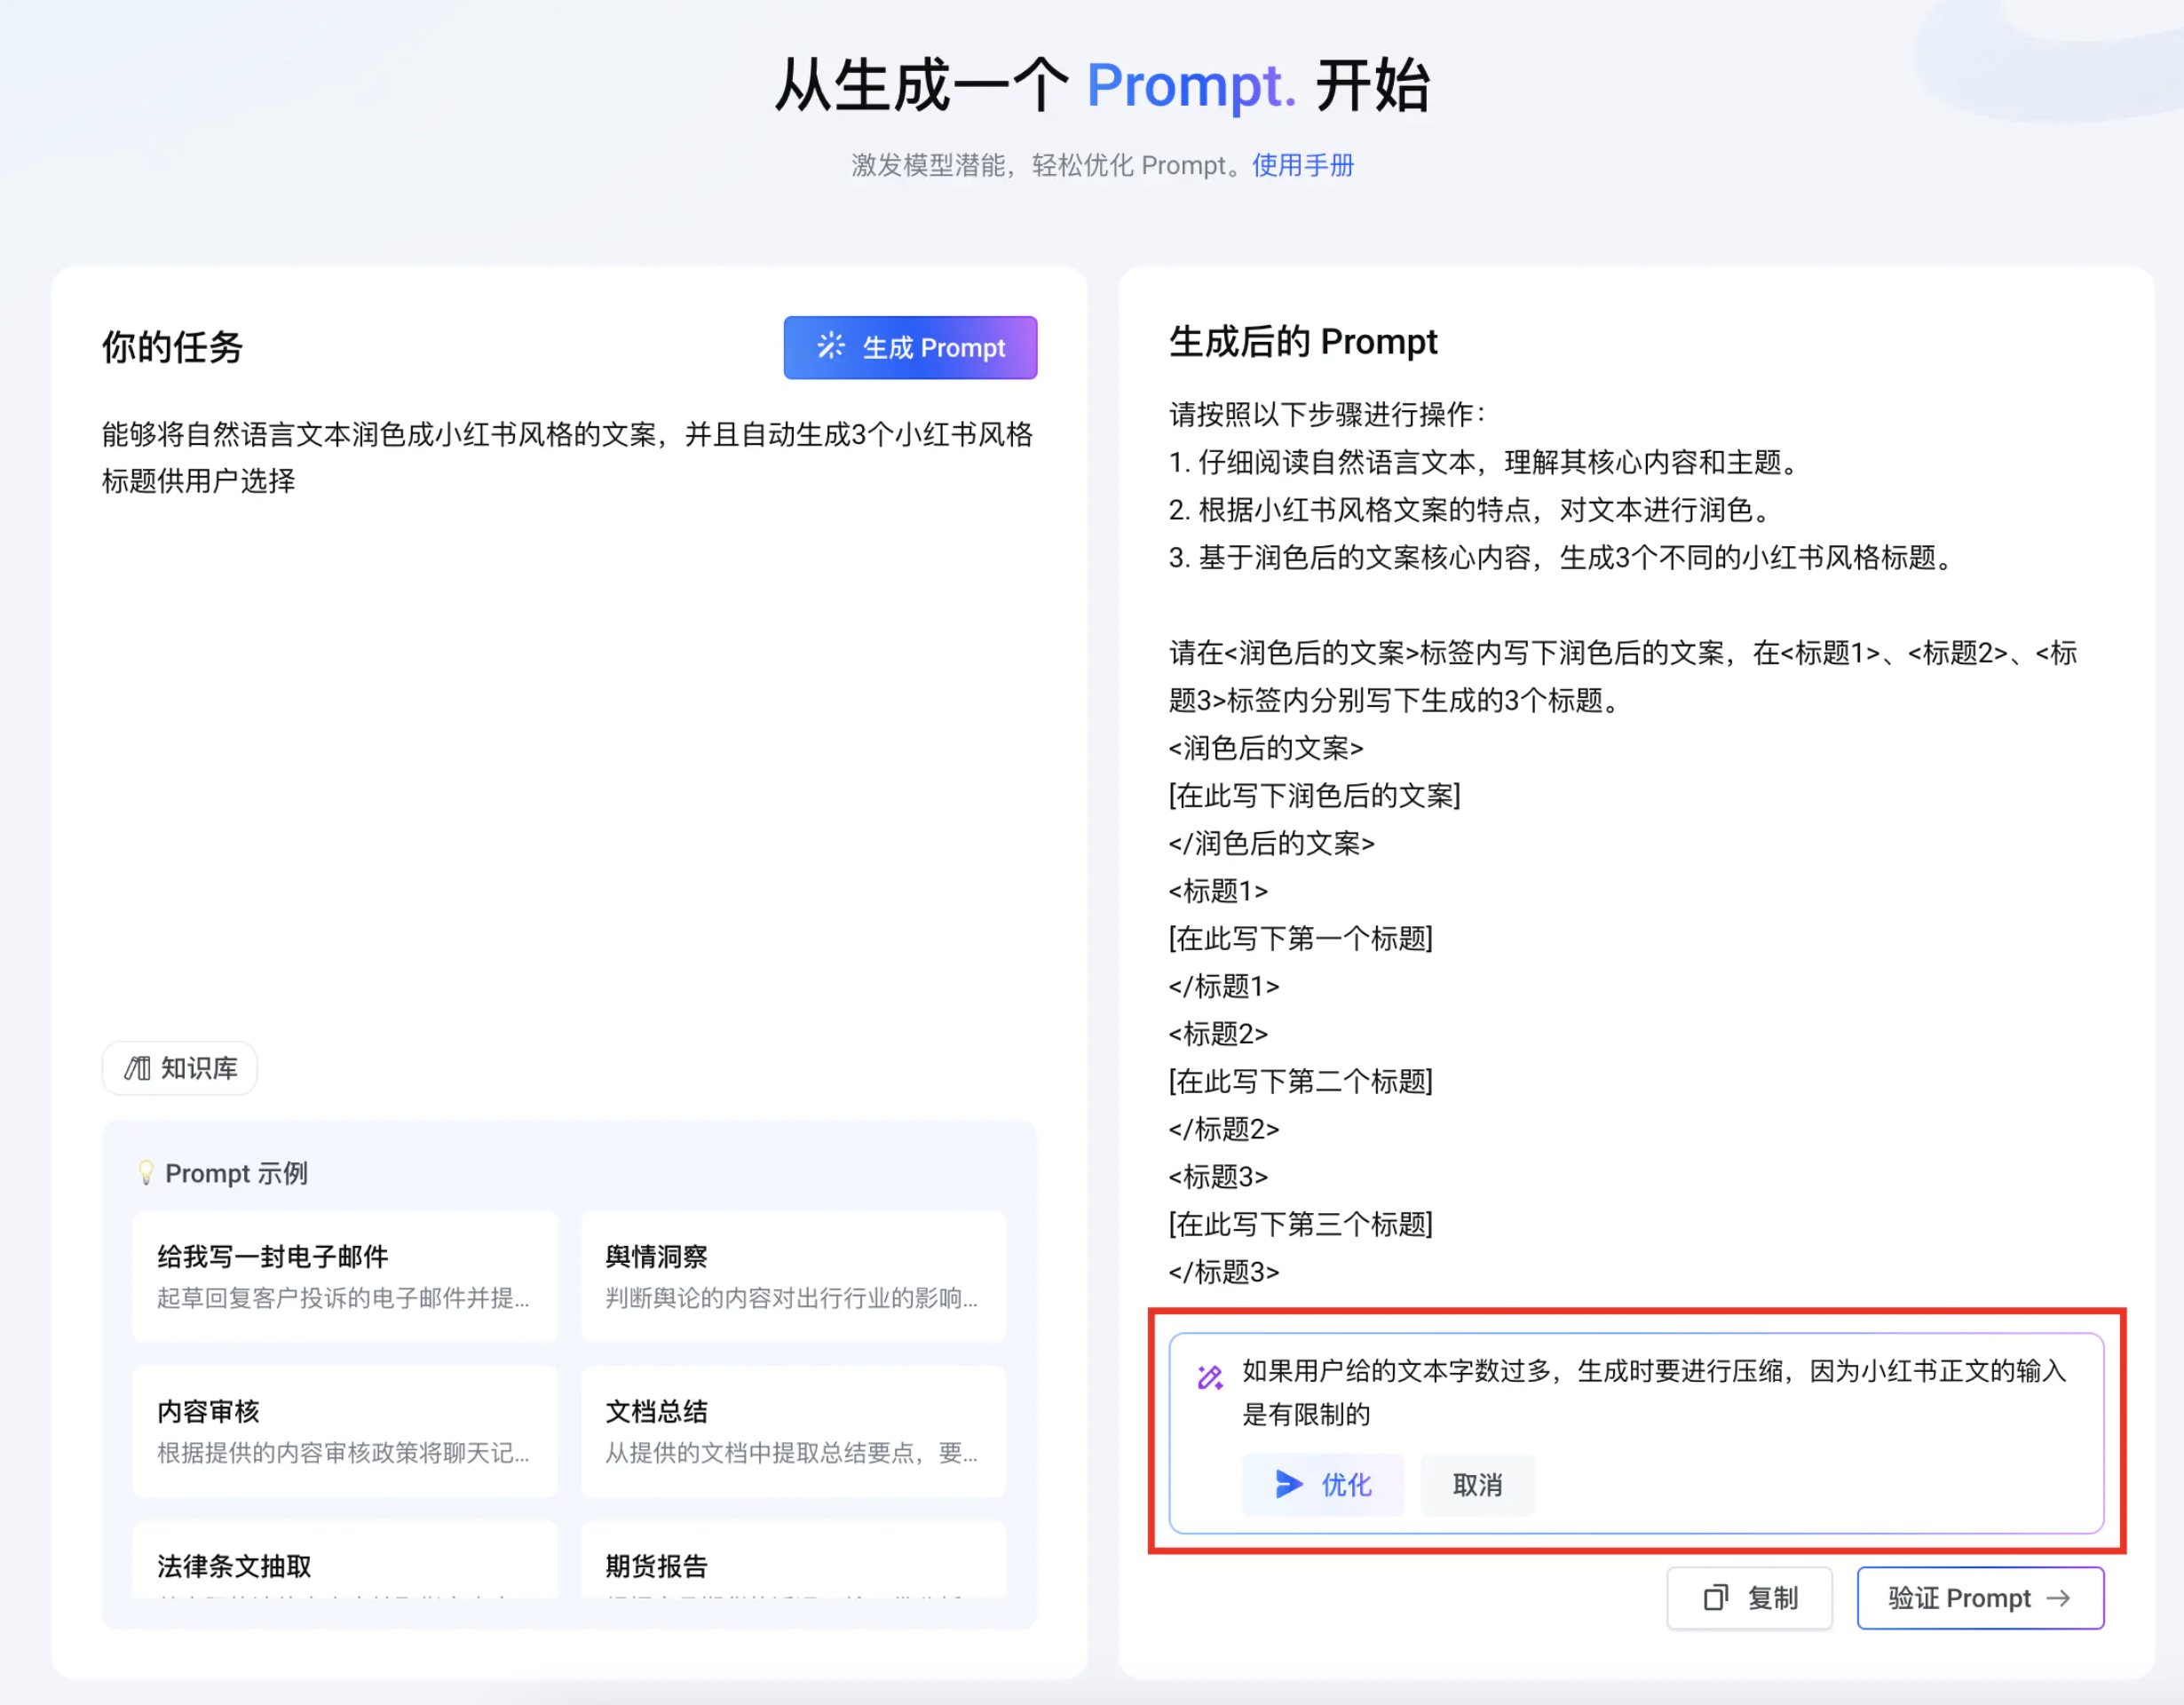This screenshot has height=1705, width=2184.
Task: Click the paper plane icon on 优化
Action: (1289, 1484)
